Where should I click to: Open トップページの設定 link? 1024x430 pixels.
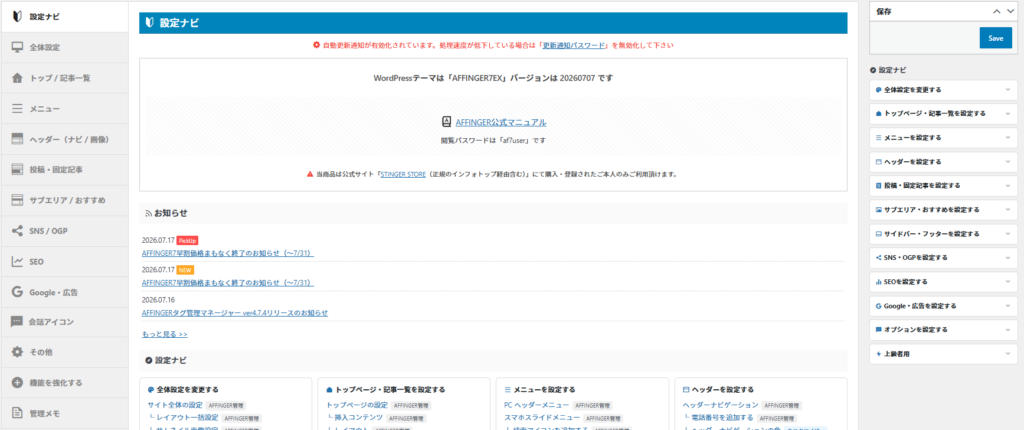click(357, 405)
